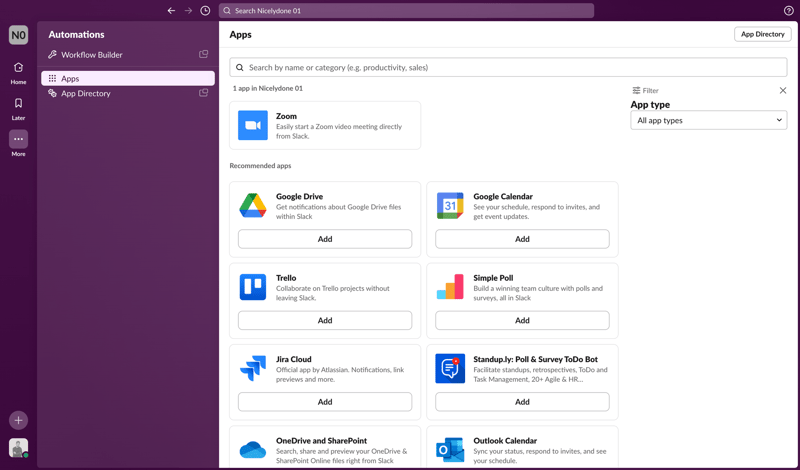Click the N0 workspace switcher icon
800x470 pixels.
tap(18, 35)
